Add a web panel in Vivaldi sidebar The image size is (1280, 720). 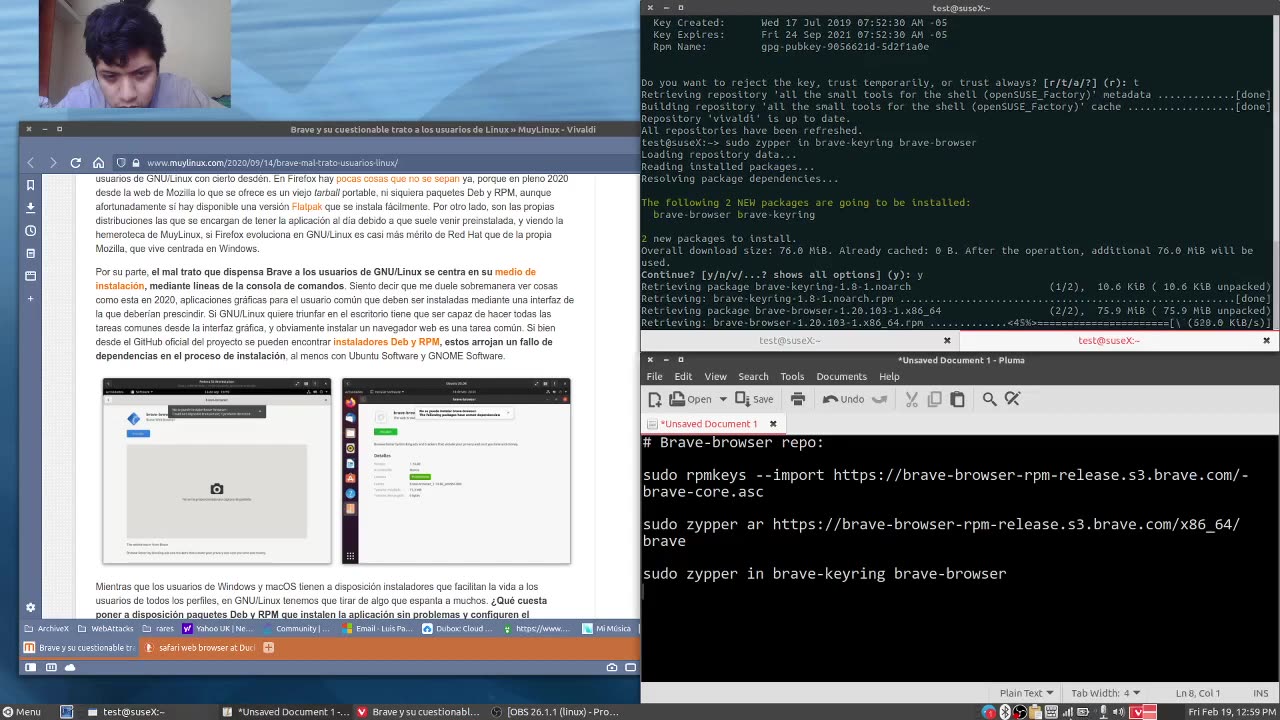[30, 299]
